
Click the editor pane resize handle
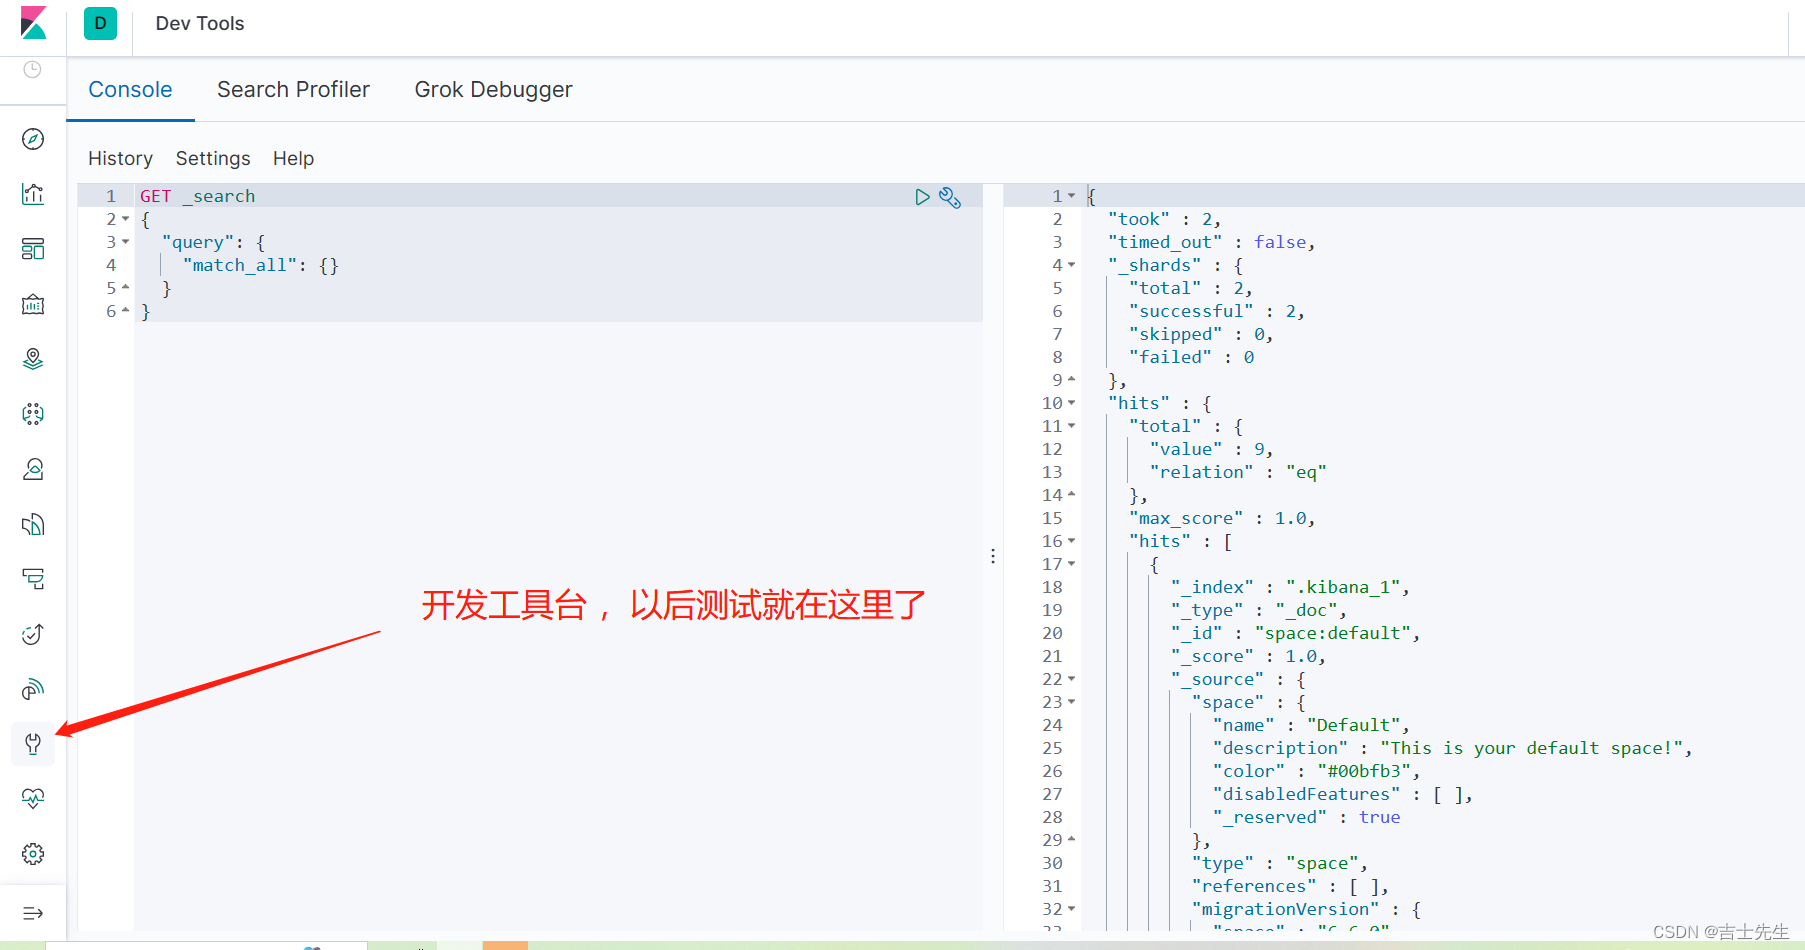point(993,556)
